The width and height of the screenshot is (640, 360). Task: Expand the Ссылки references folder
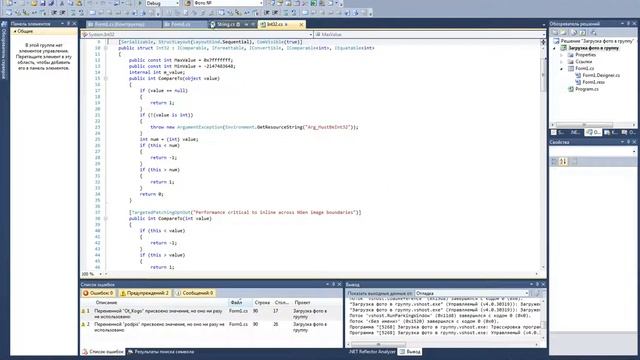[x=562, y=62]
